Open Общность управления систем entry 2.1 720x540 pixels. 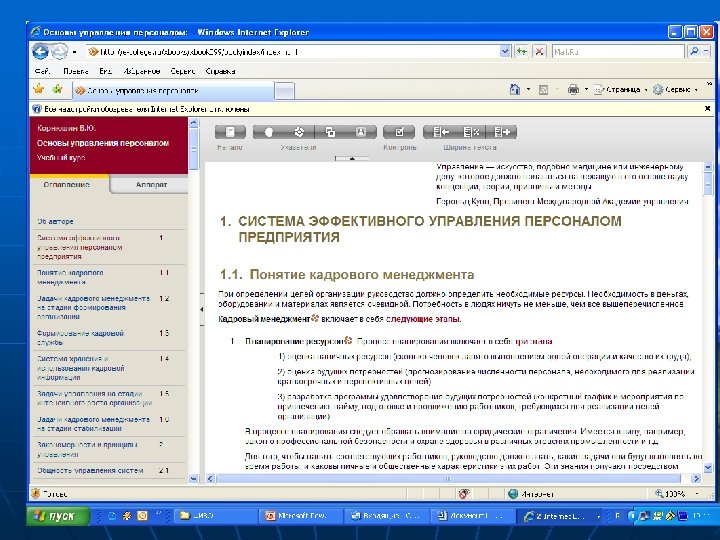90,470
